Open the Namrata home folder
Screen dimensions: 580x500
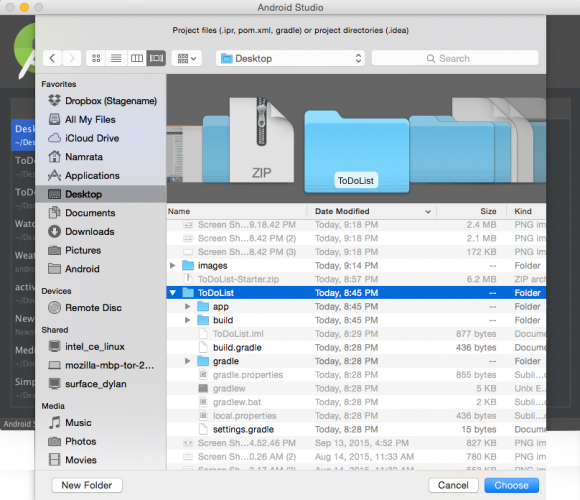coord(101,157)
